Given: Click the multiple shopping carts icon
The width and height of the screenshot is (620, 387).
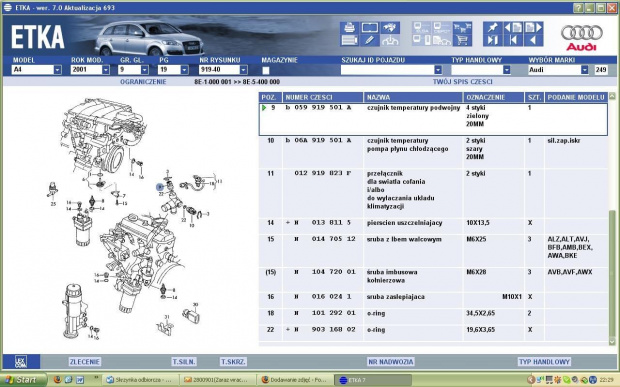Looking at the screenshot, I should tap(462, 28).
